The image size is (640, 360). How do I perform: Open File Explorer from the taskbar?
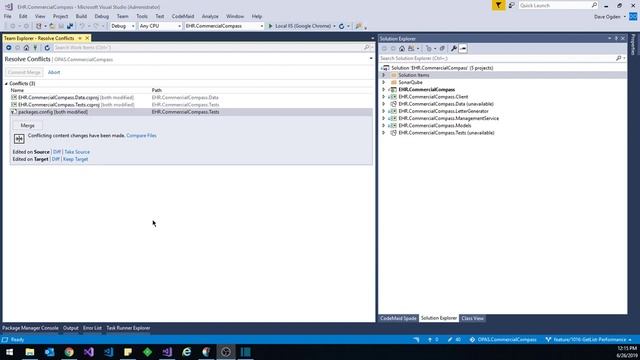pos(30,352)
